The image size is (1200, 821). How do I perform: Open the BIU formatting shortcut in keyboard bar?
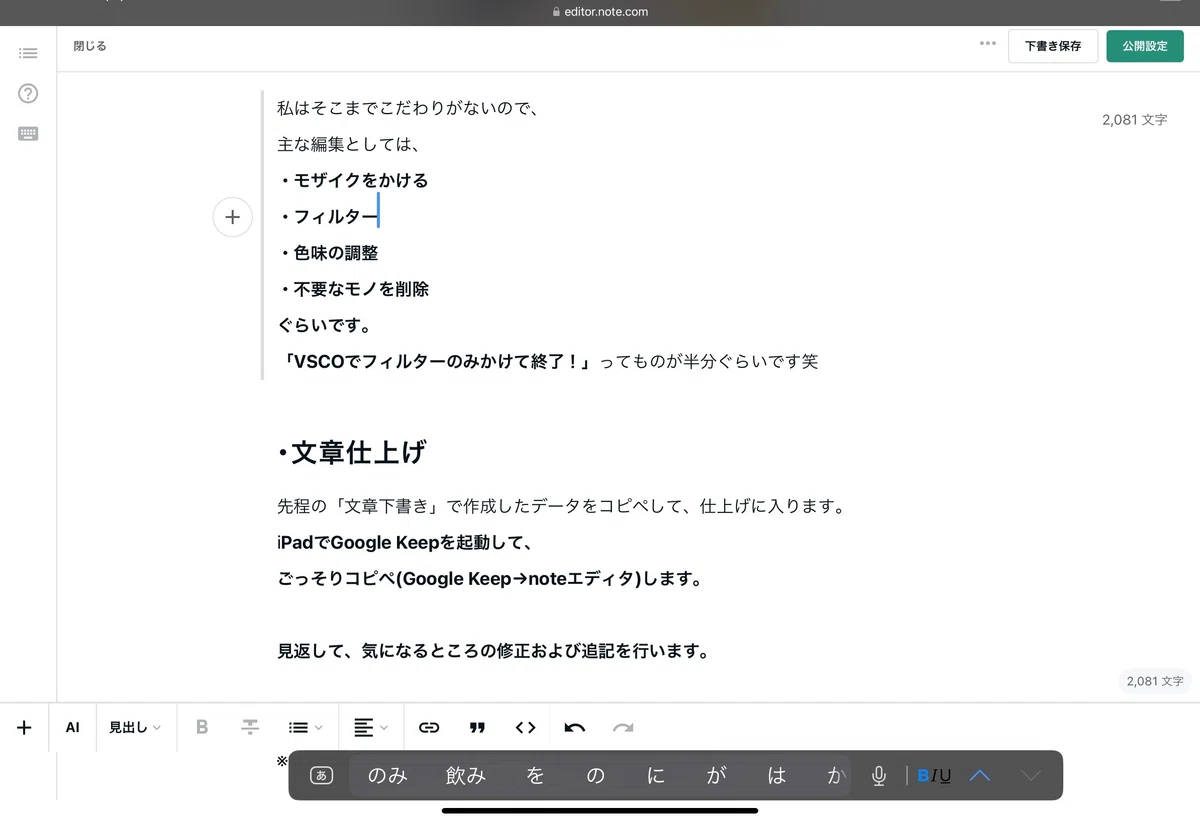[934, 775]
